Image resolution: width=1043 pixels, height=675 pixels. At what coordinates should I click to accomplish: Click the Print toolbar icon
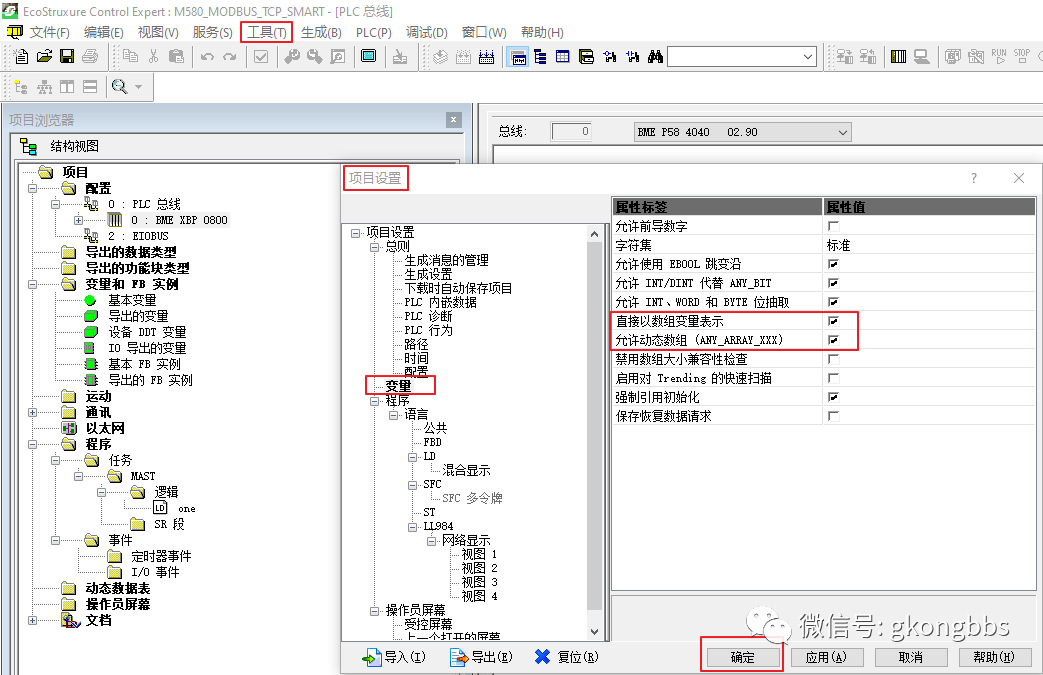[x=90, y=57]
